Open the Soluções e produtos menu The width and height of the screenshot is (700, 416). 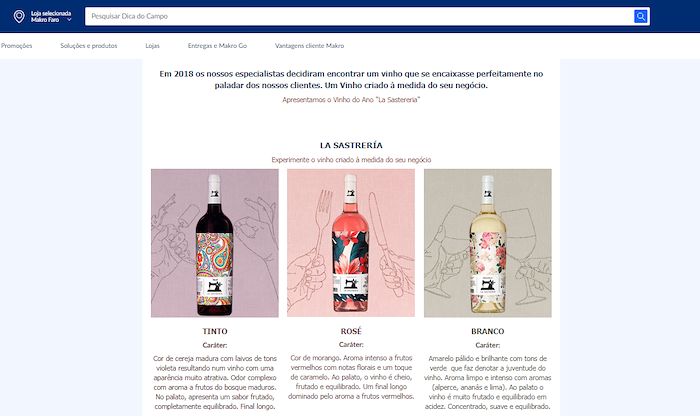pyautogui.click(x=89, y=46)
